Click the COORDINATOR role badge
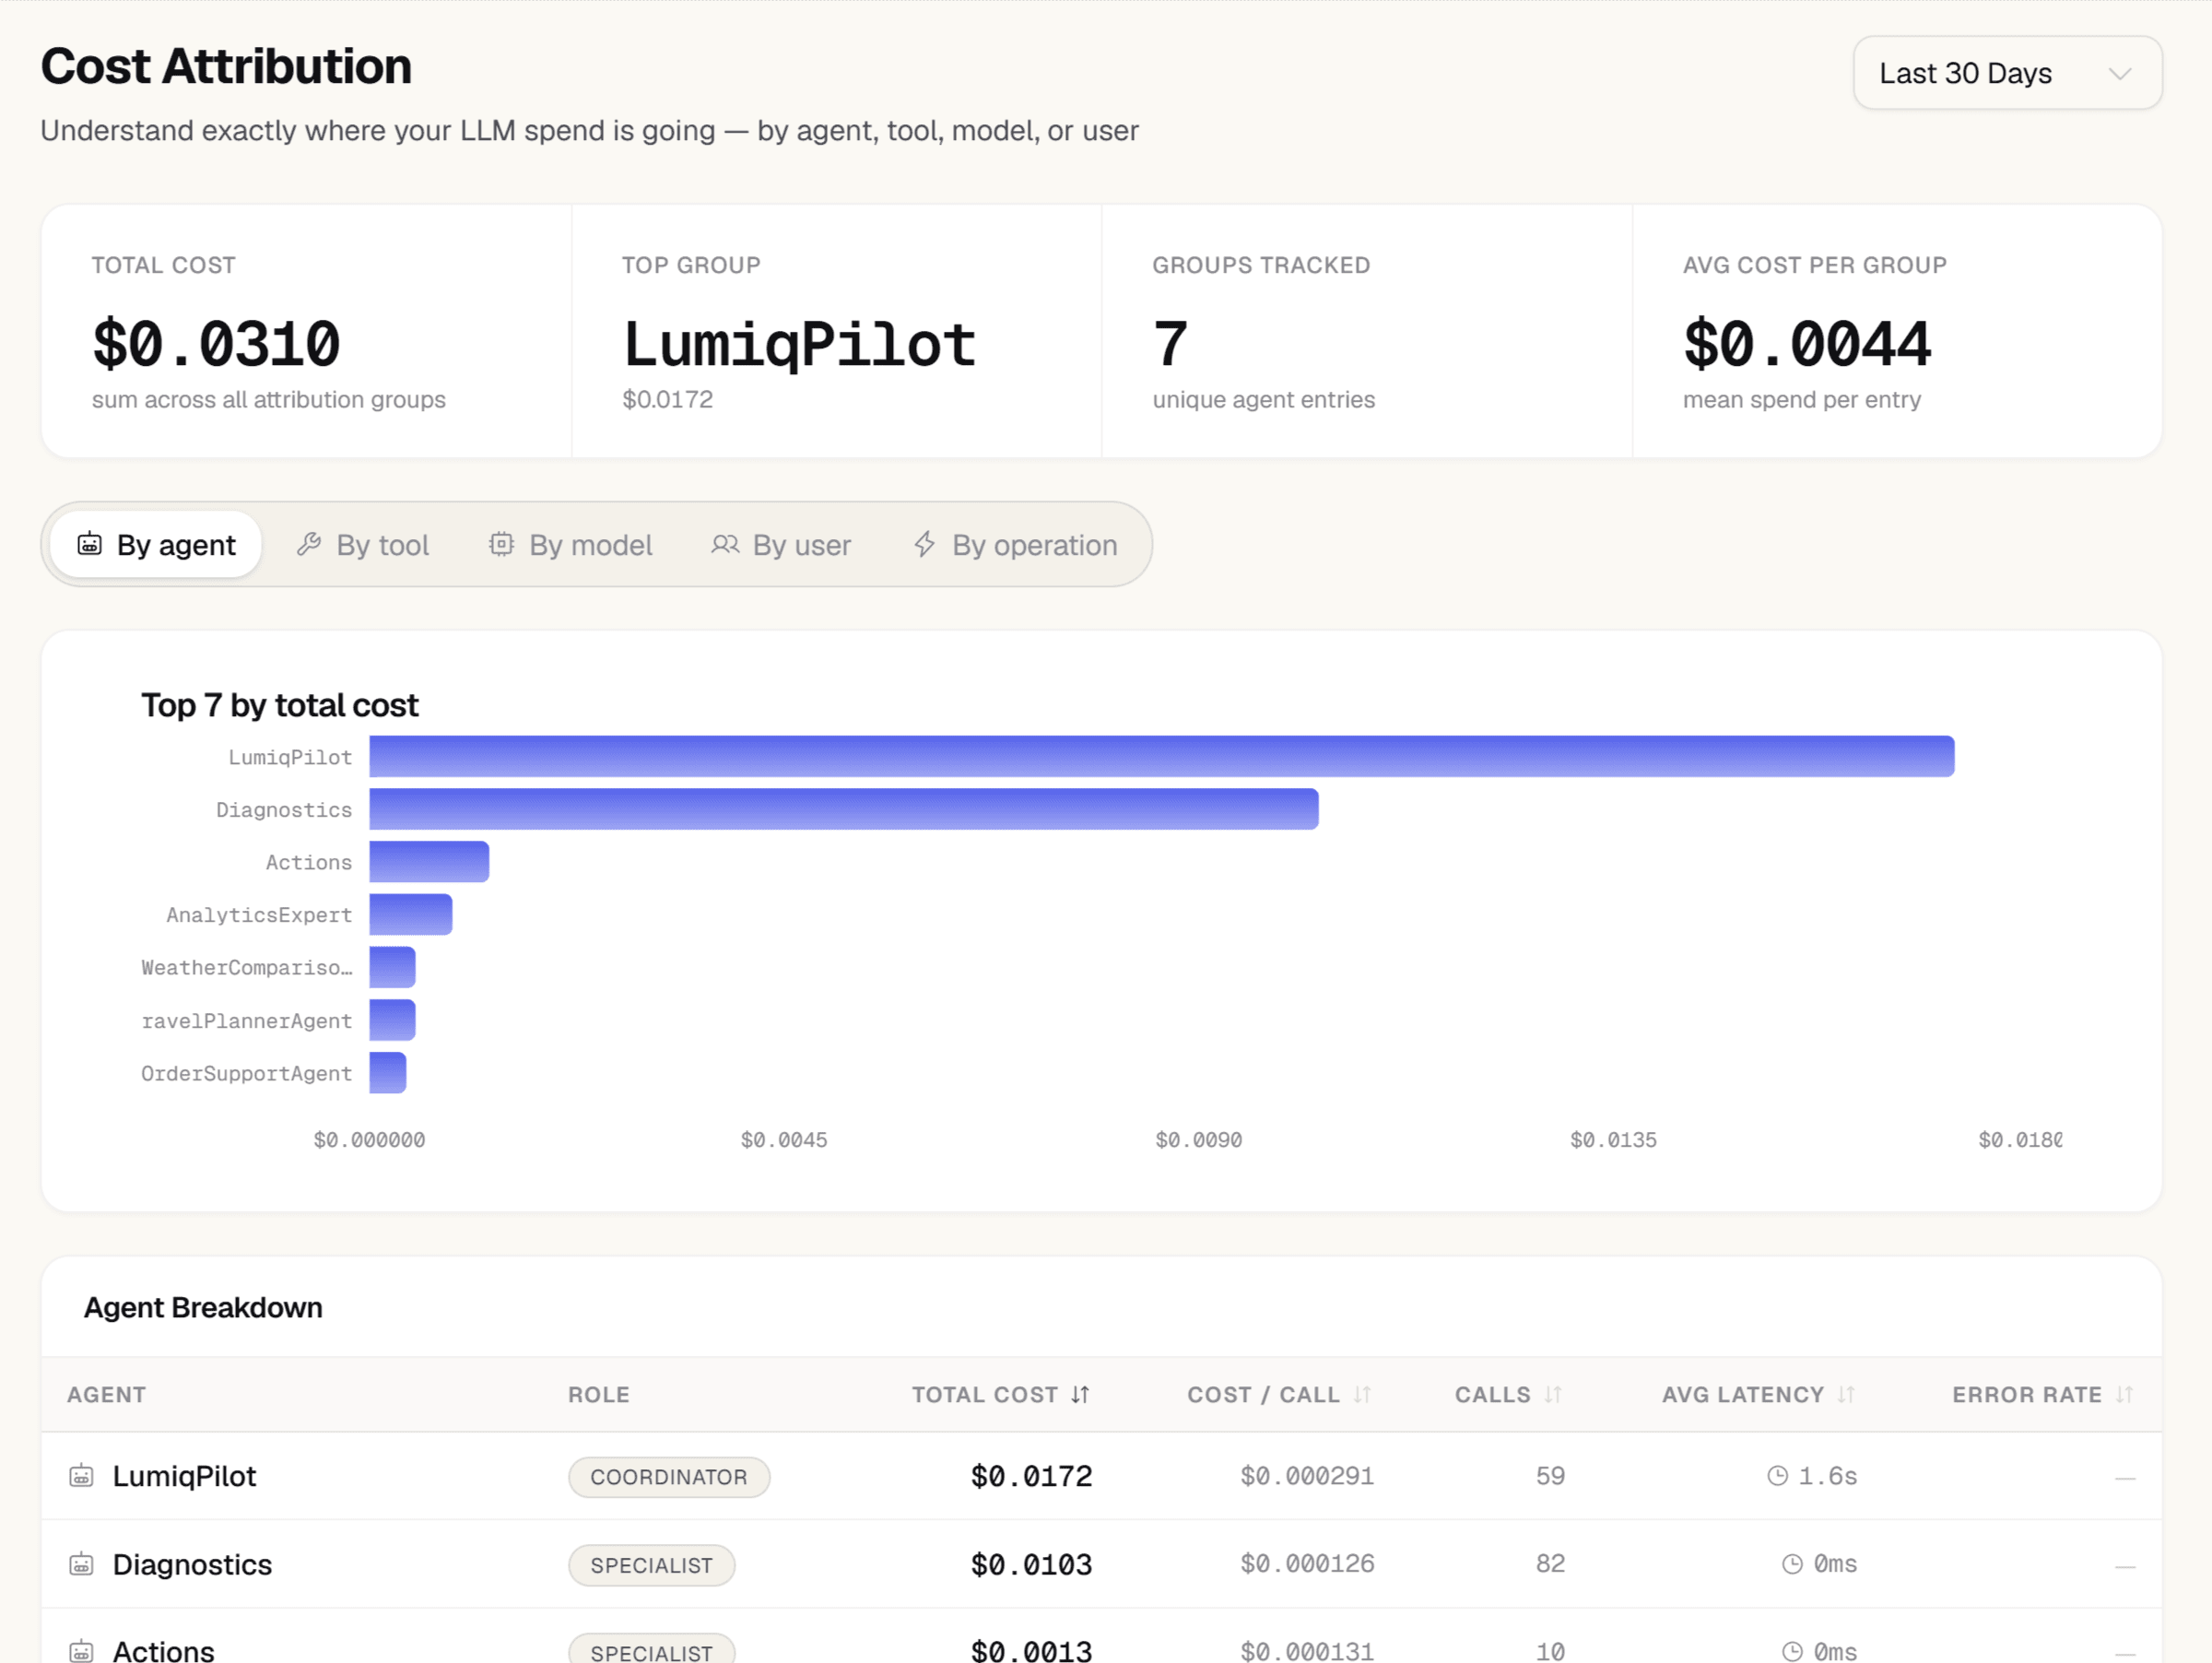Image resolution: width=2212 pixels, height=1663 pixels. pos(669,1477)
